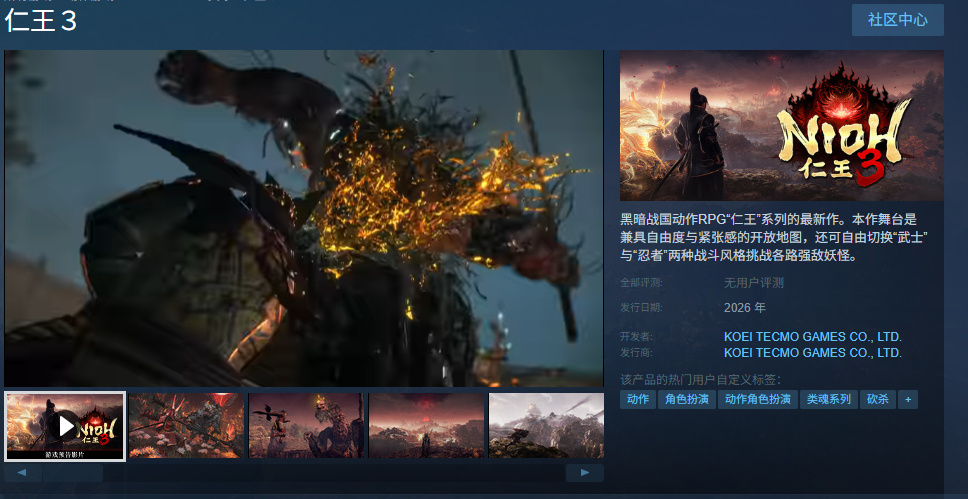
Task: Play the trailer thumbnail with Nioh 3 logo
Action: point(65,426)
